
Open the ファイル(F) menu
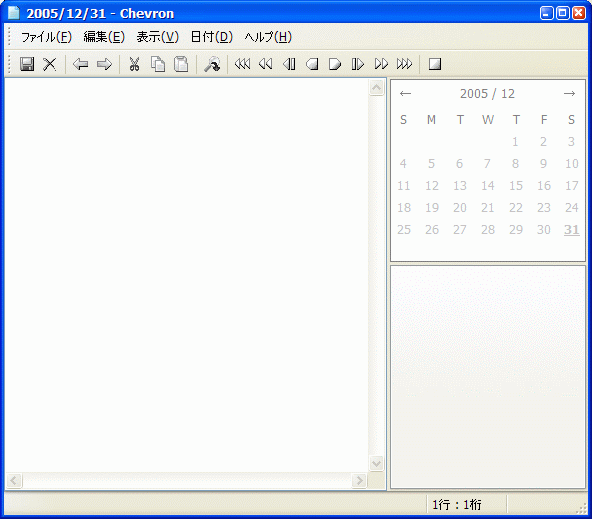(x=46, y=37)
